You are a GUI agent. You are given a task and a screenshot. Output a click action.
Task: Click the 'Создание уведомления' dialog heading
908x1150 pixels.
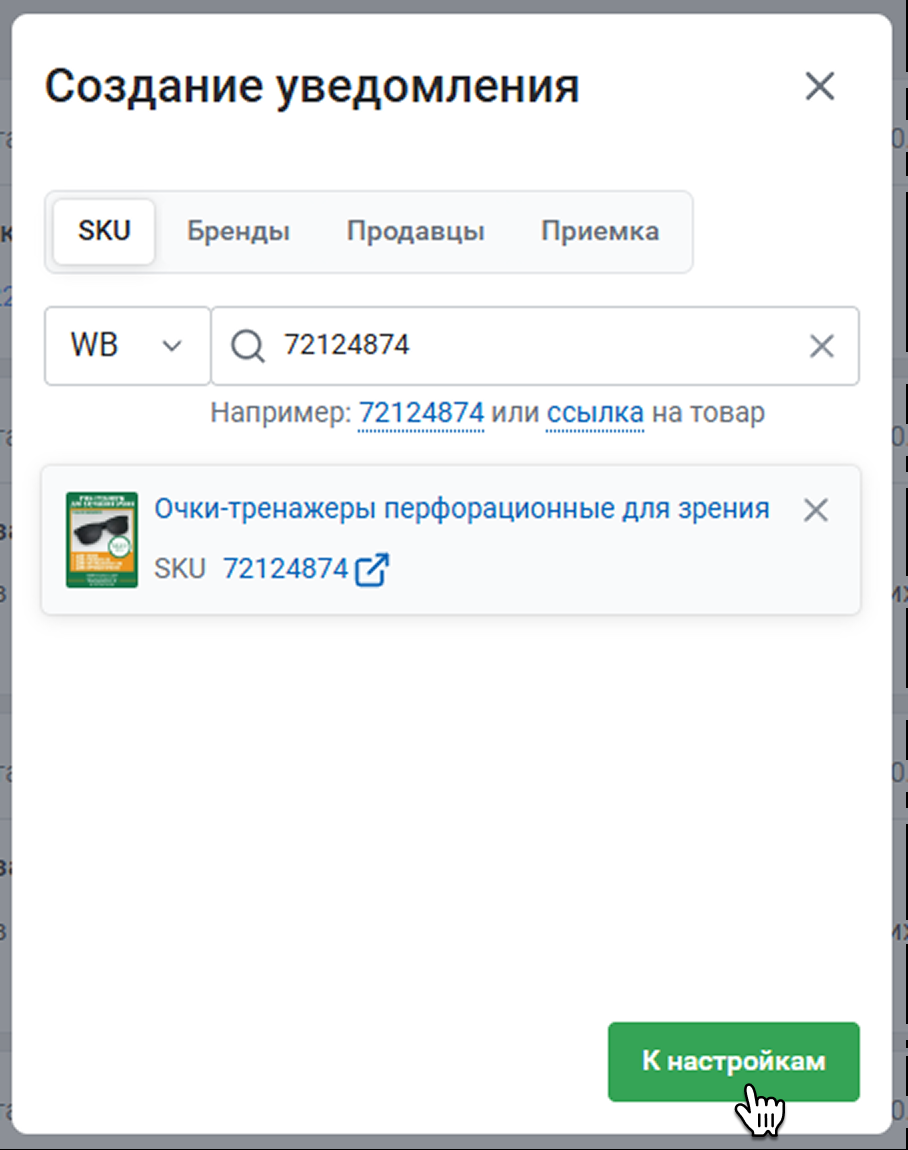(x=312, y=87)
